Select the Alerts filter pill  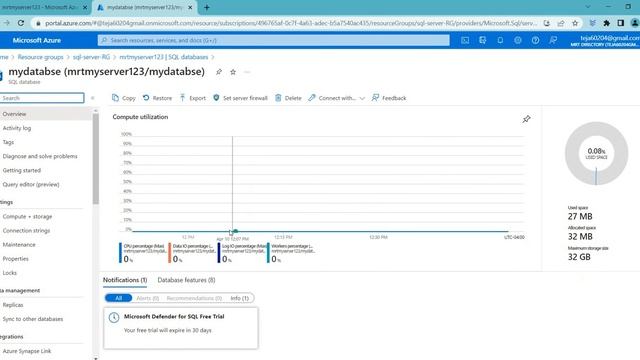tap(147, 298)
